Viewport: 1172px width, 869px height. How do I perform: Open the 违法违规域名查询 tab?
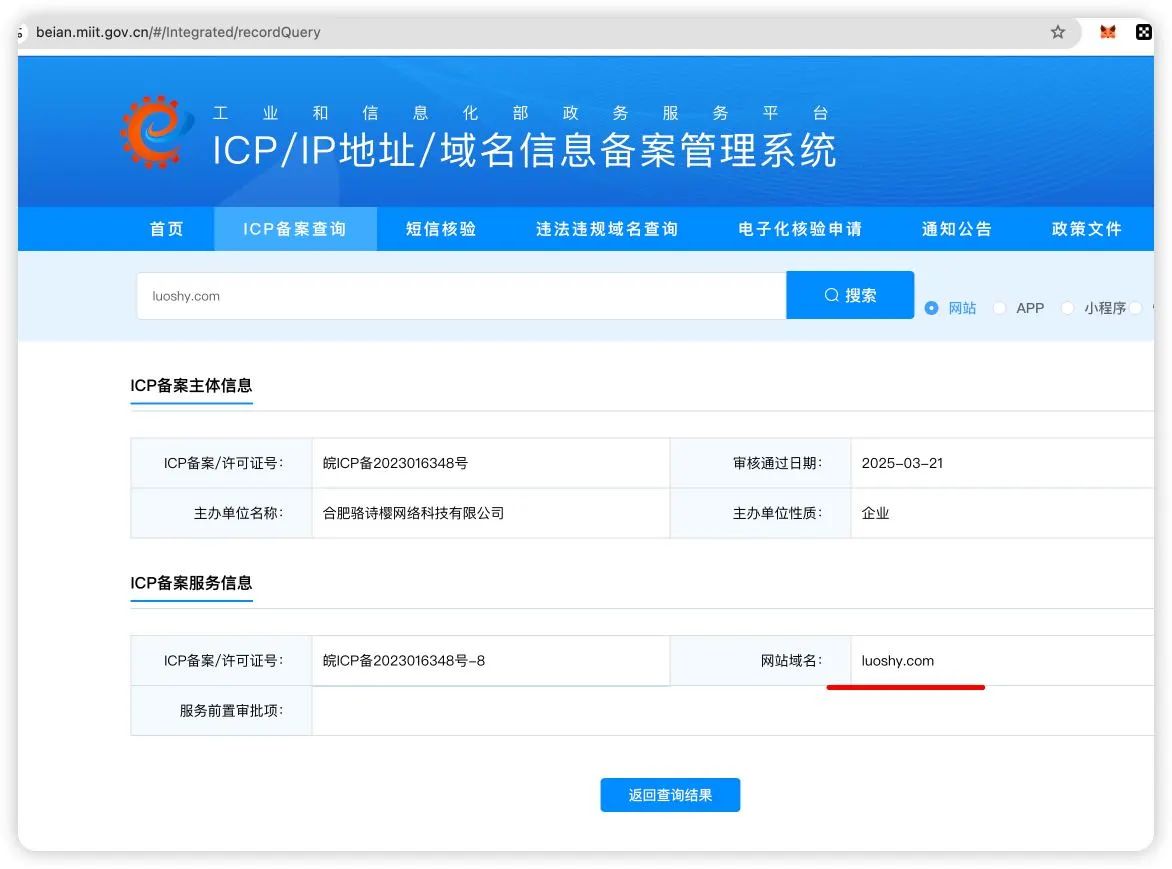click(607, 229)
